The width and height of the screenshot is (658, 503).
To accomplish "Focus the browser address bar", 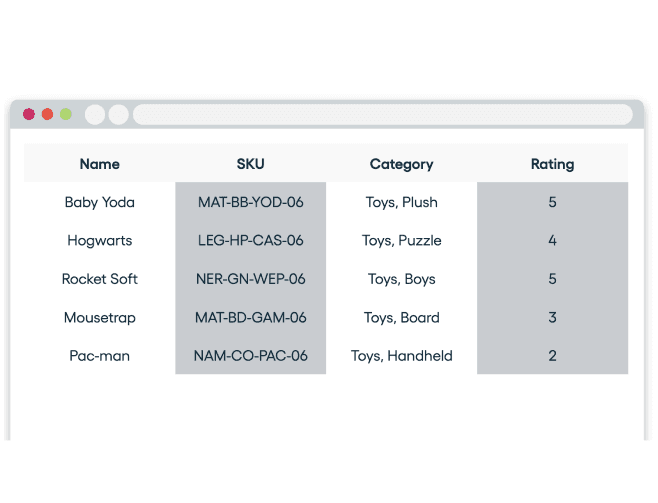I will (x=382, y=115).
